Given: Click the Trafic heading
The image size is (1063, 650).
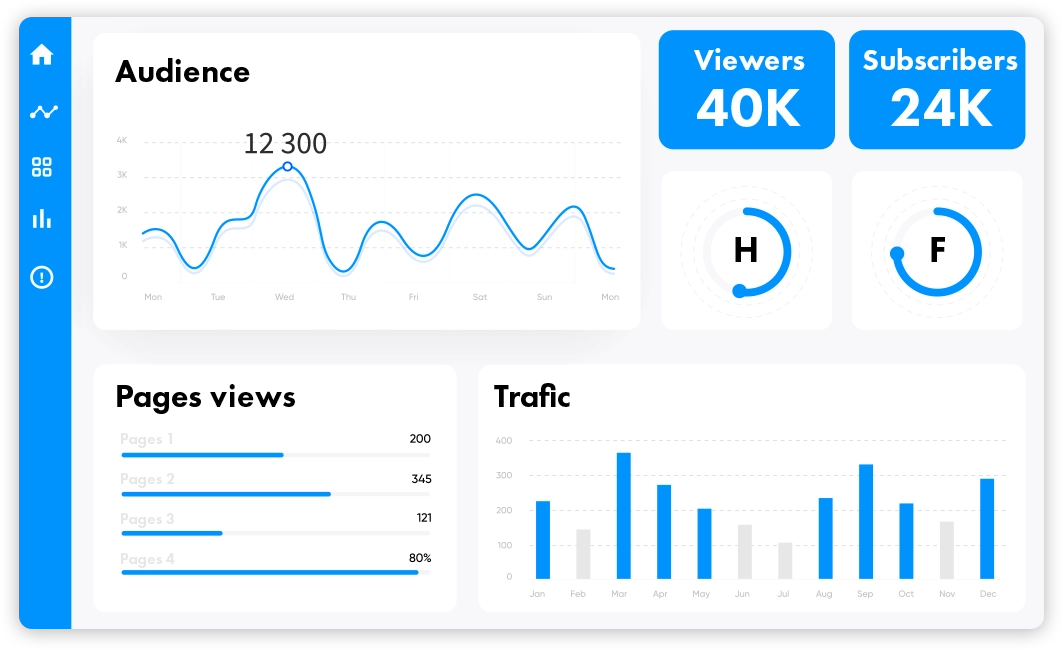Looking at the screenshot, I should (x=532, y=397).
